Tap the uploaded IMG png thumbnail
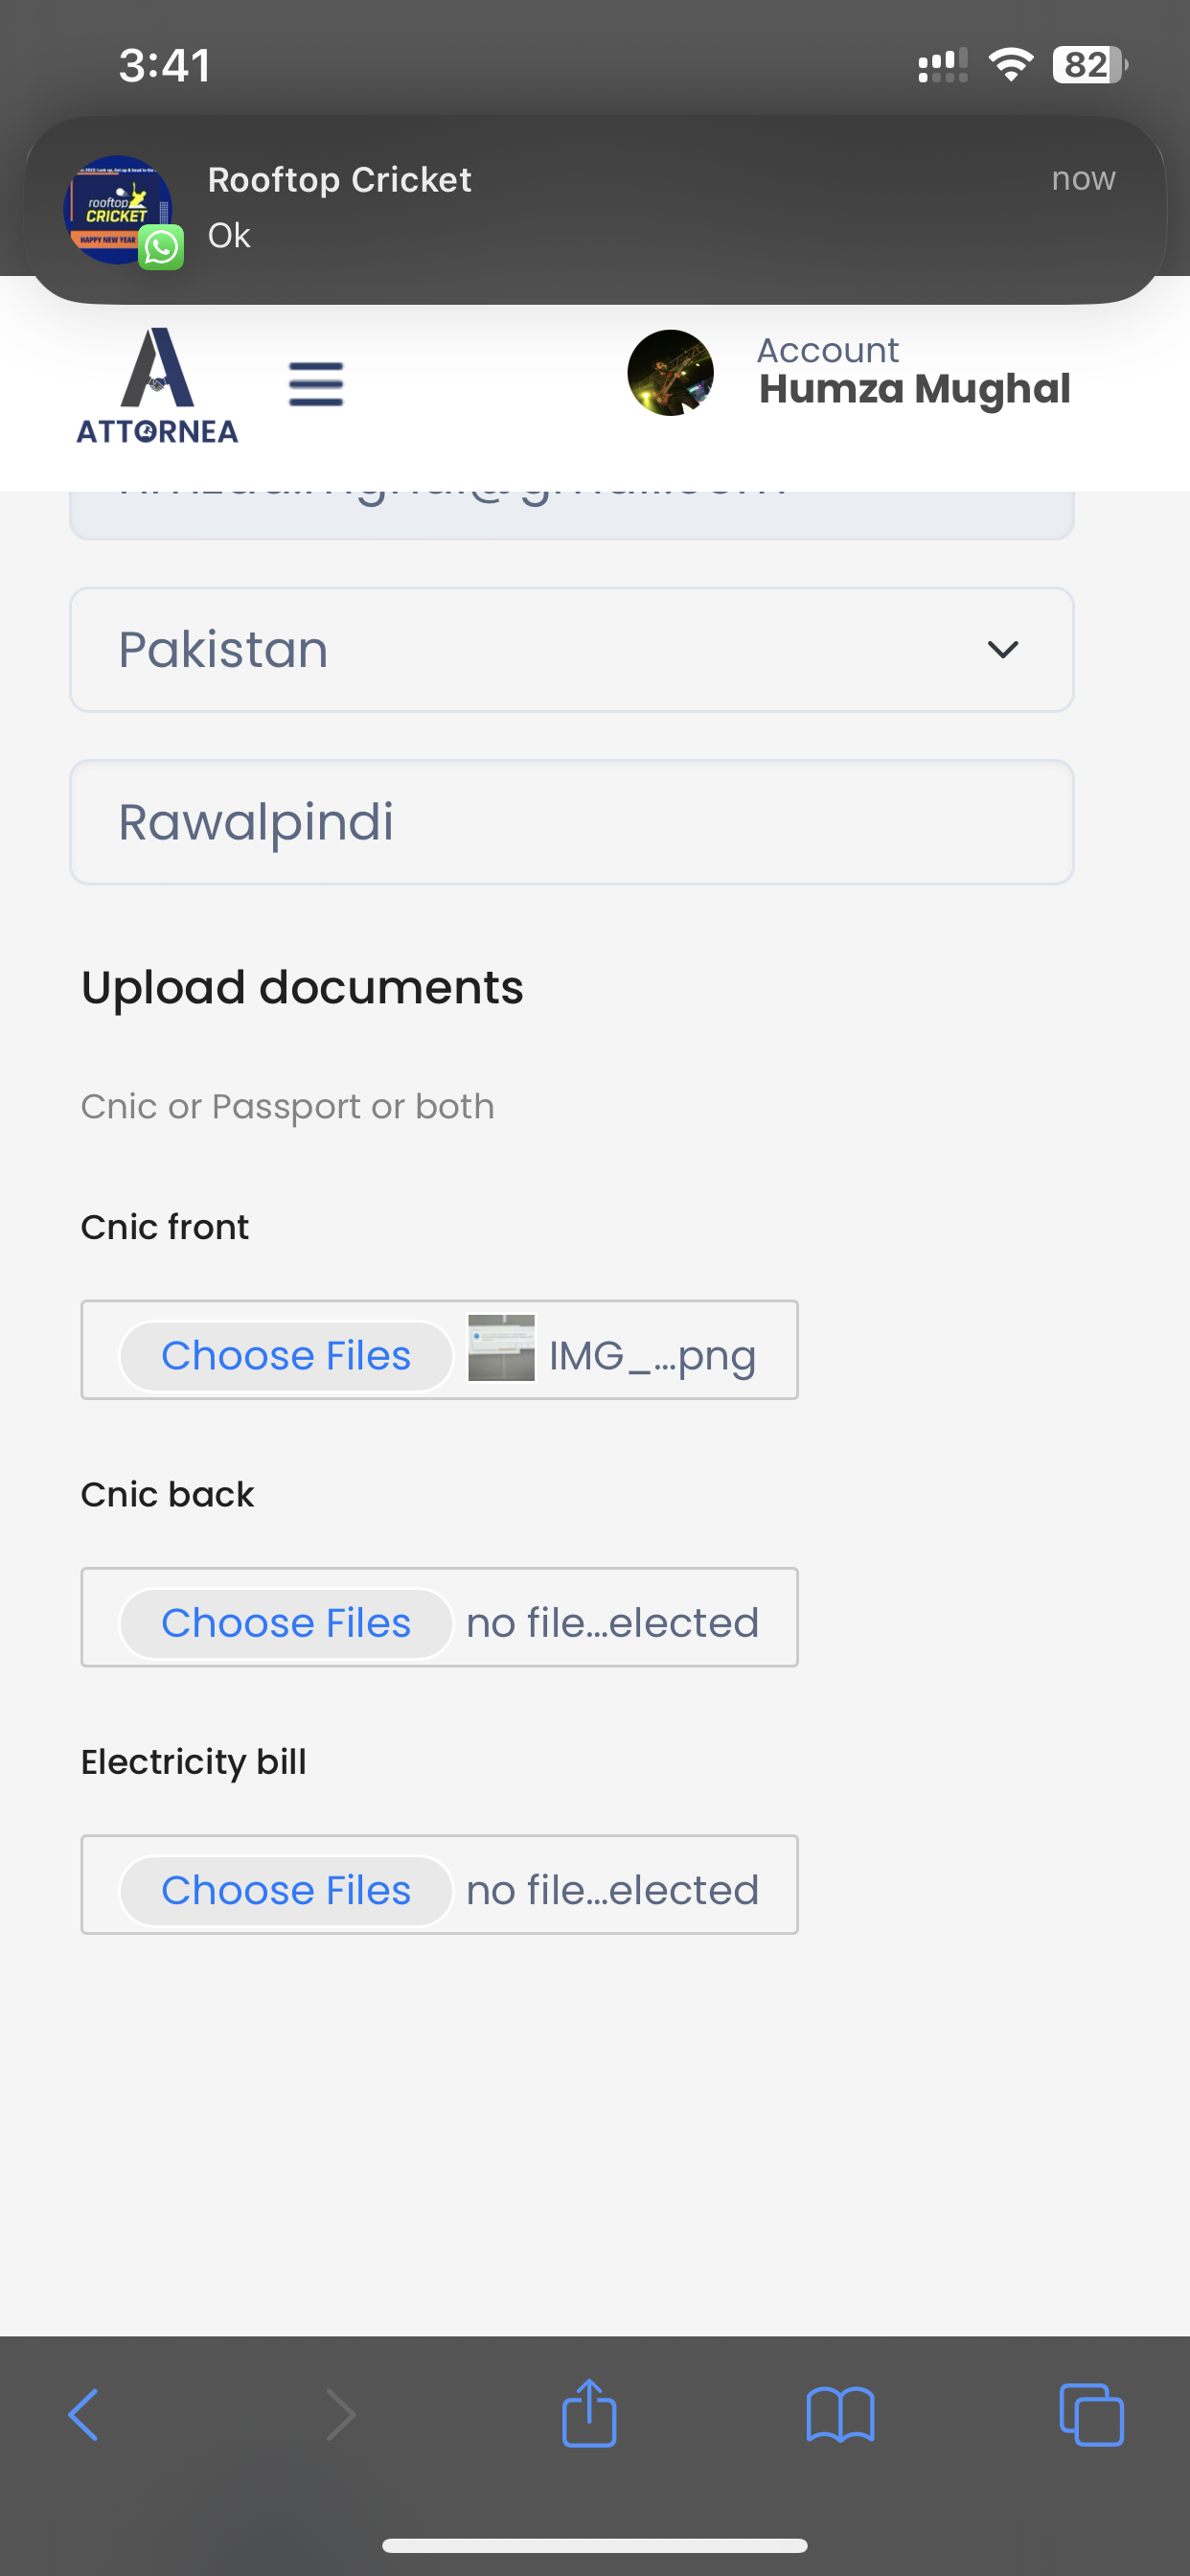 tap(501, 1348)
